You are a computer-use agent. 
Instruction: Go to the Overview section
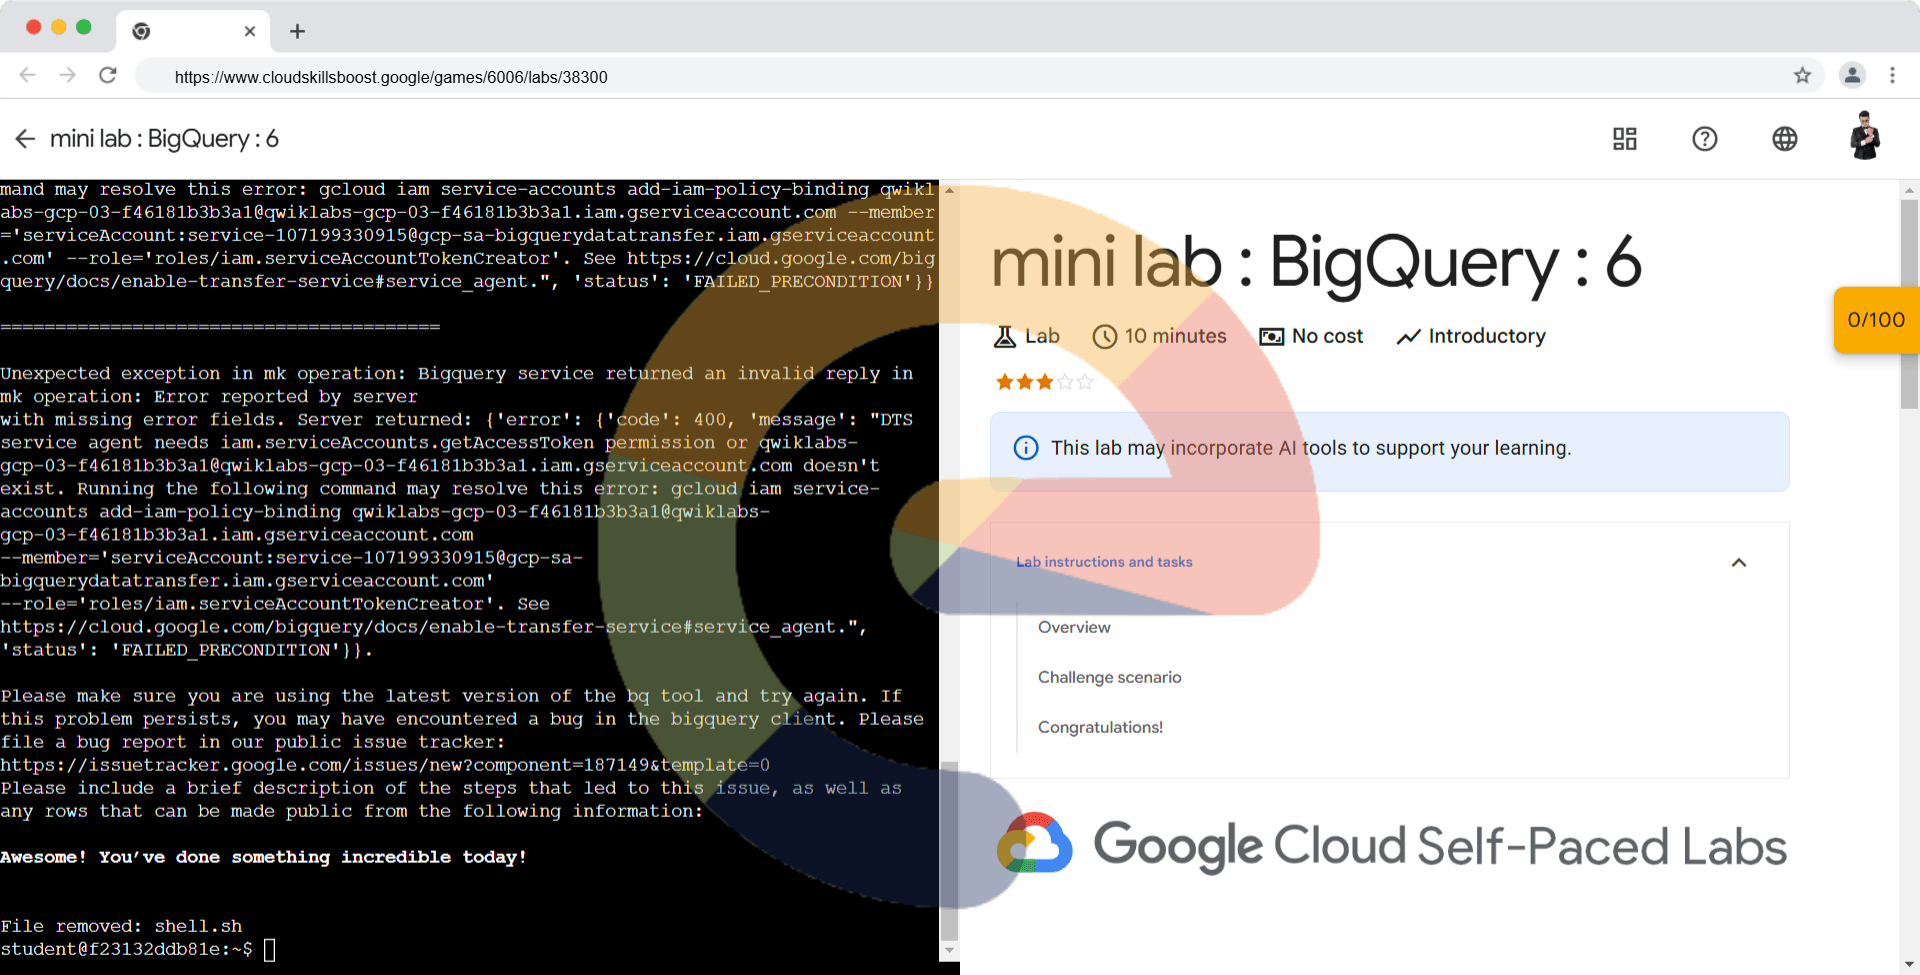tap(1074, 628)
